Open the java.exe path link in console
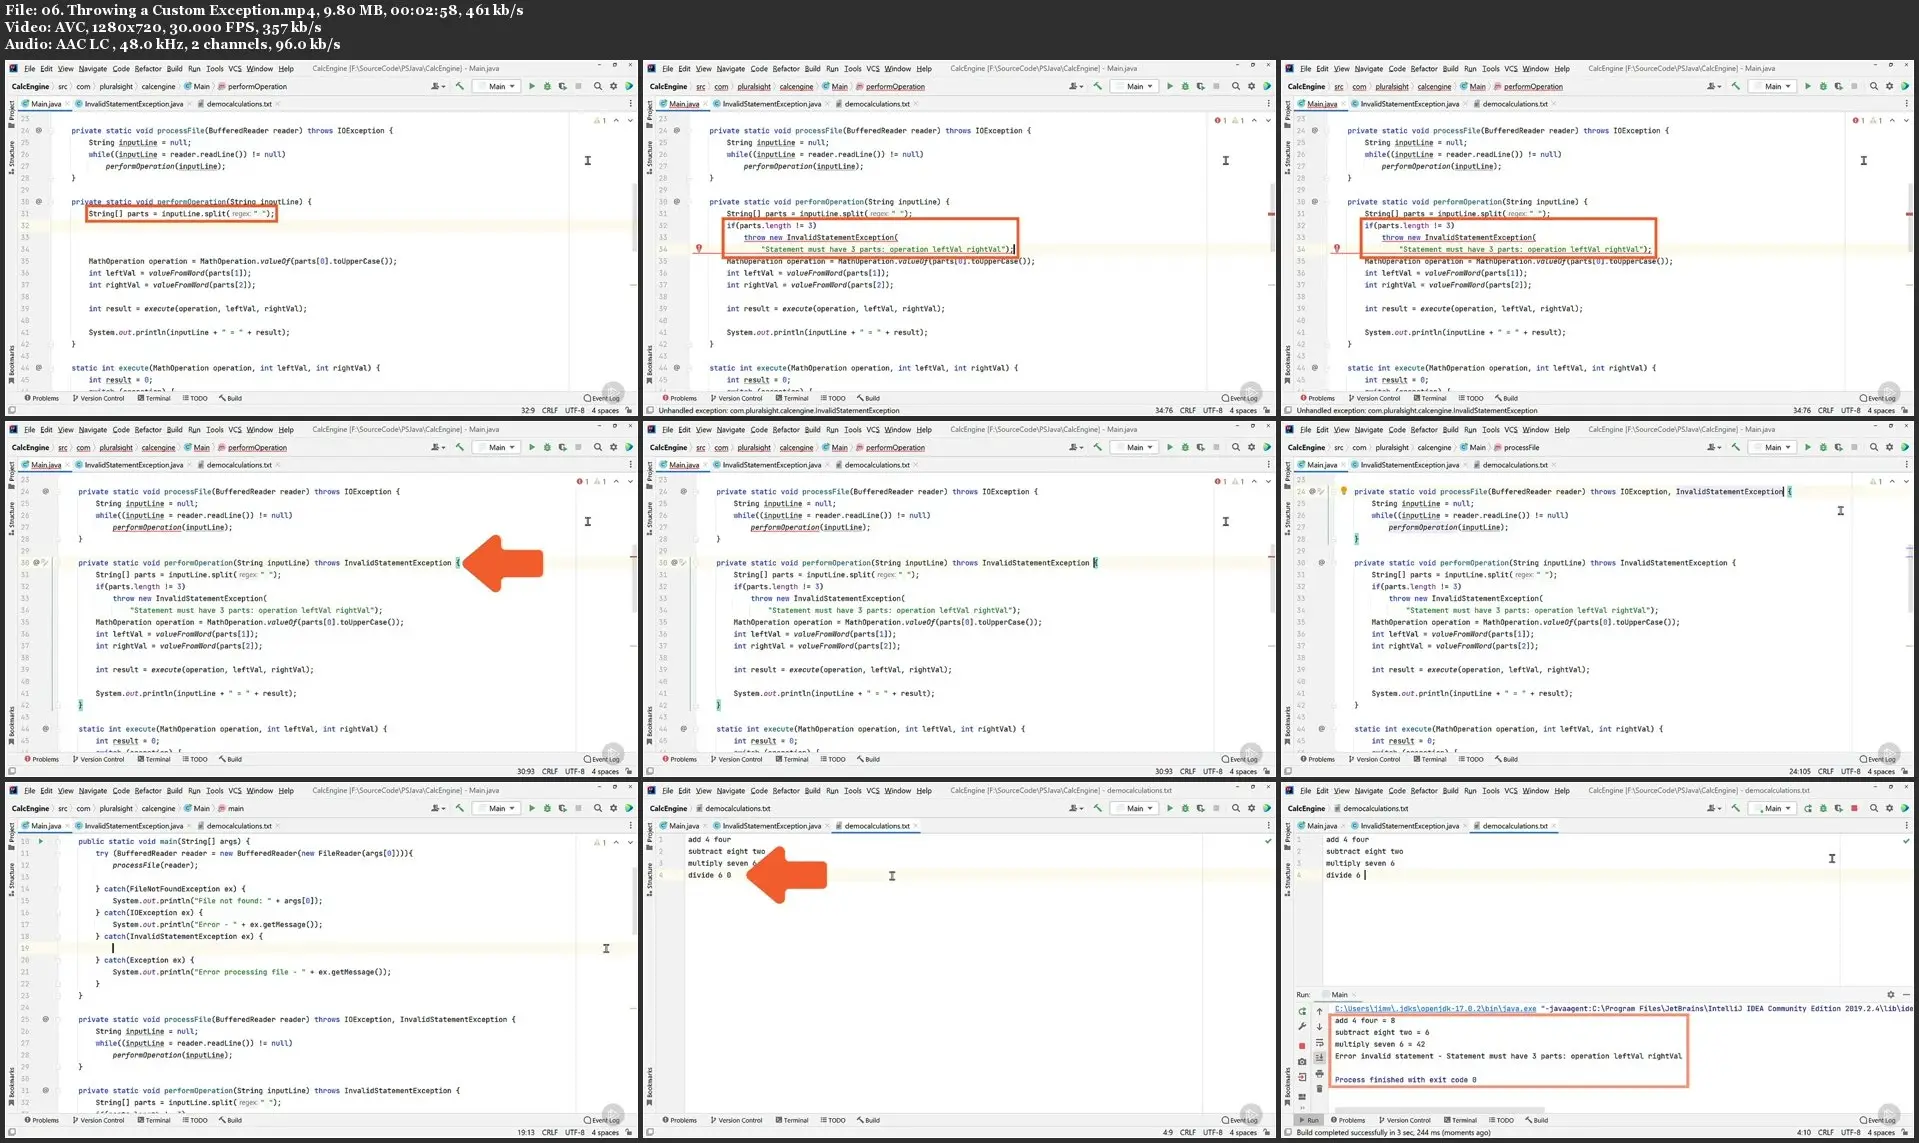 point(1435,1008)
